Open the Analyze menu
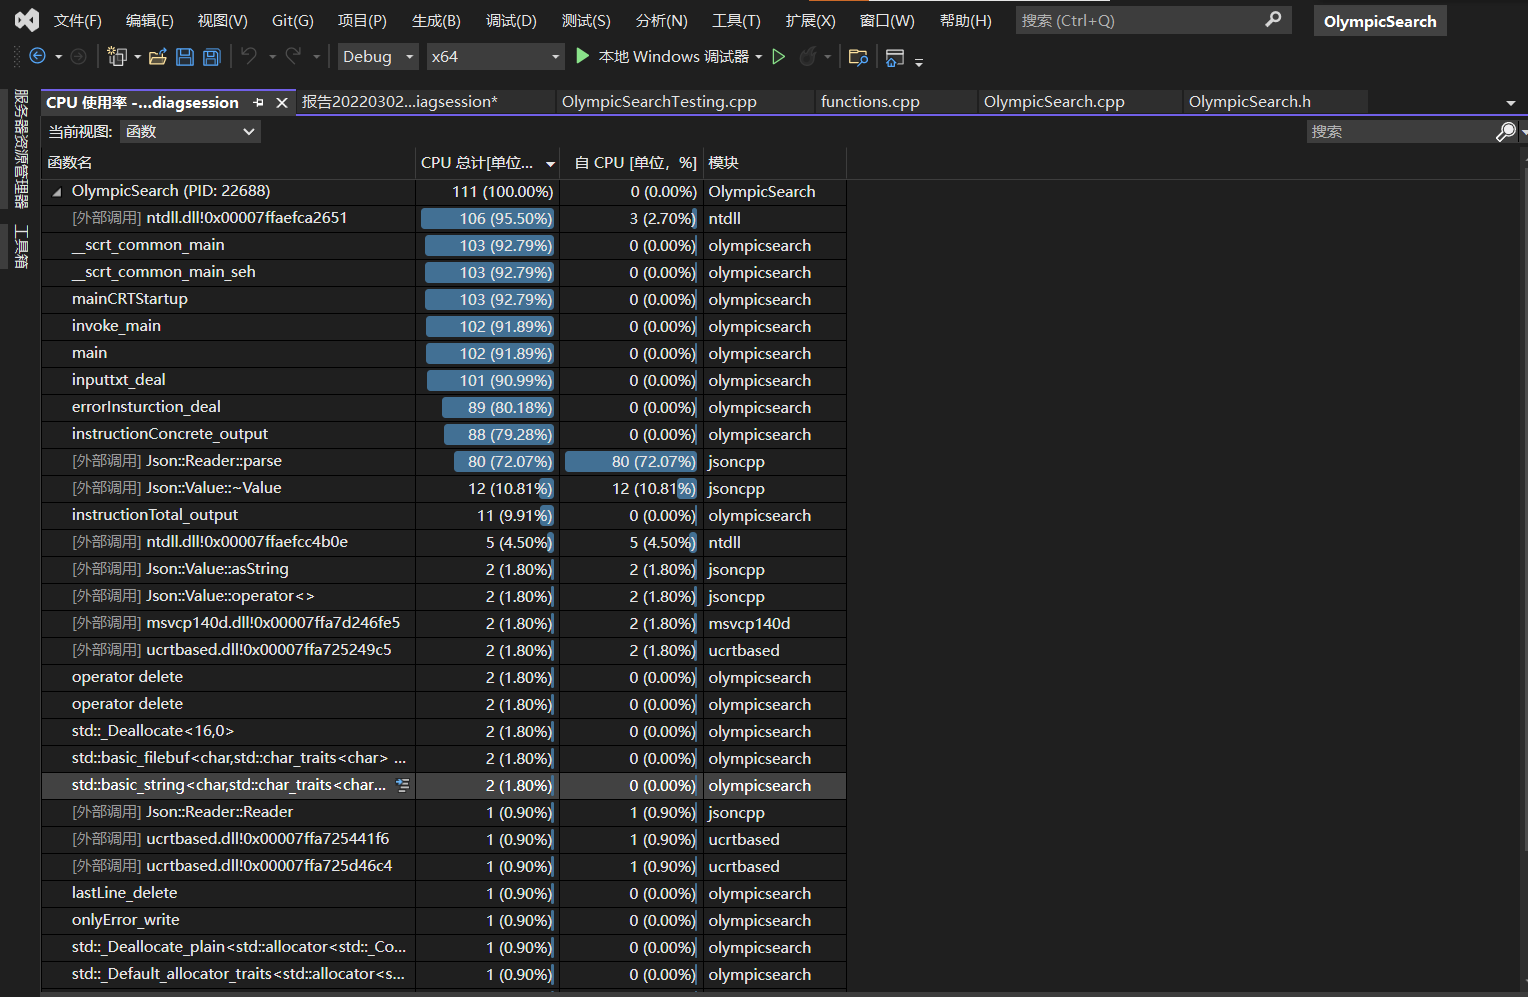This screenshot has height=997, width=1528. coord(661,20)
